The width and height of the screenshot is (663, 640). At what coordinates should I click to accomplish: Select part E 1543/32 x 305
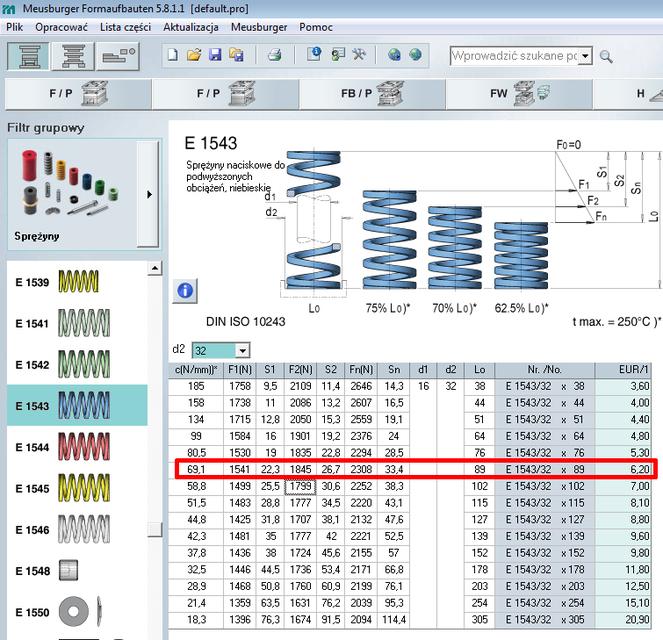545,620
